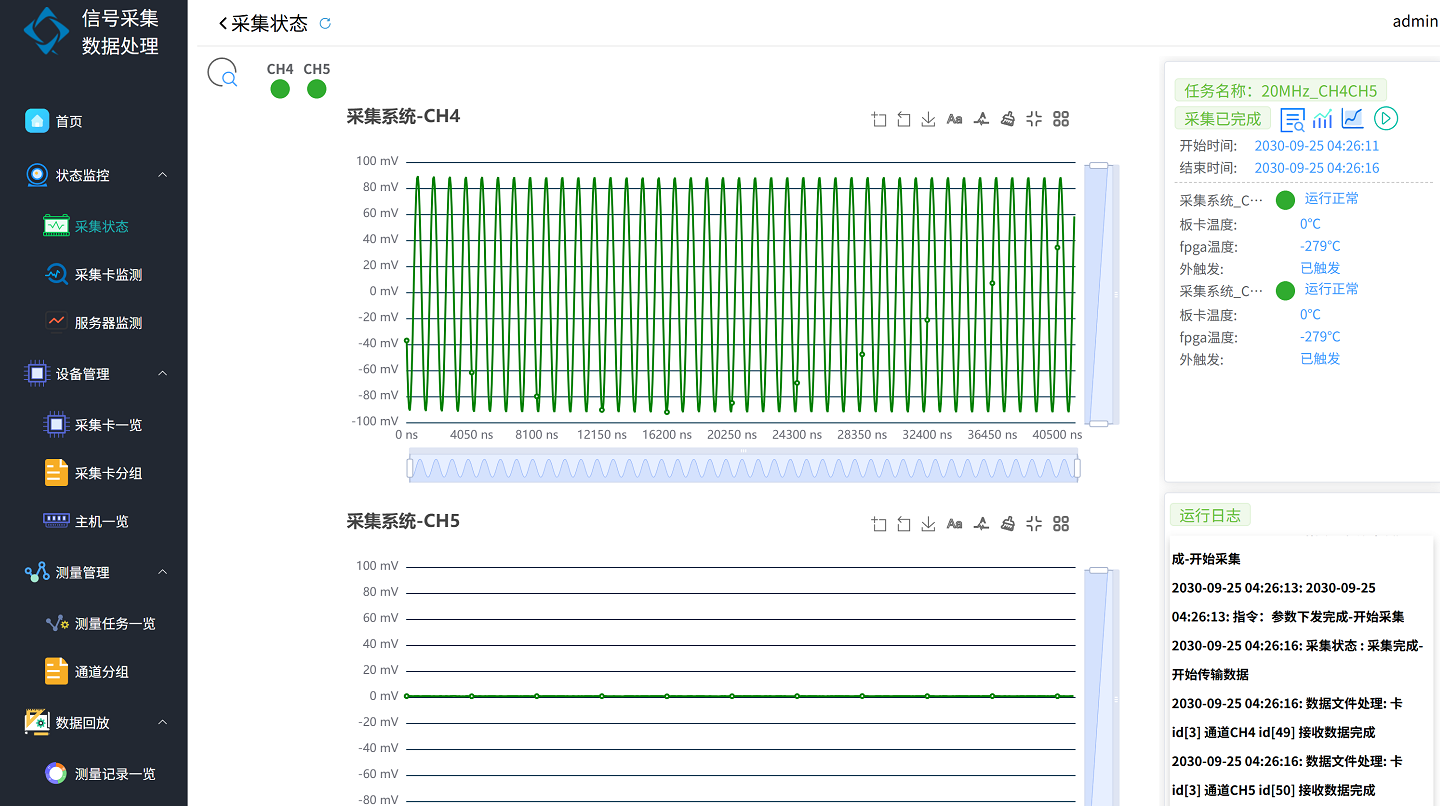Go back using the 采集状态 back arrow
The width and height of the screenshot is (1440, 808).
(x=223, y=24)
